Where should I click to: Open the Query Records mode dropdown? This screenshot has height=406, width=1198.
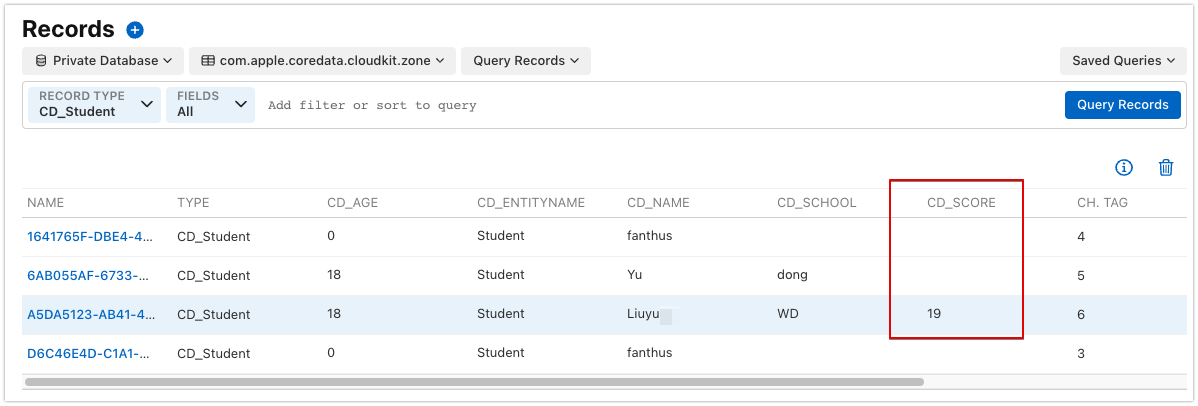click(x=525, y=61)
